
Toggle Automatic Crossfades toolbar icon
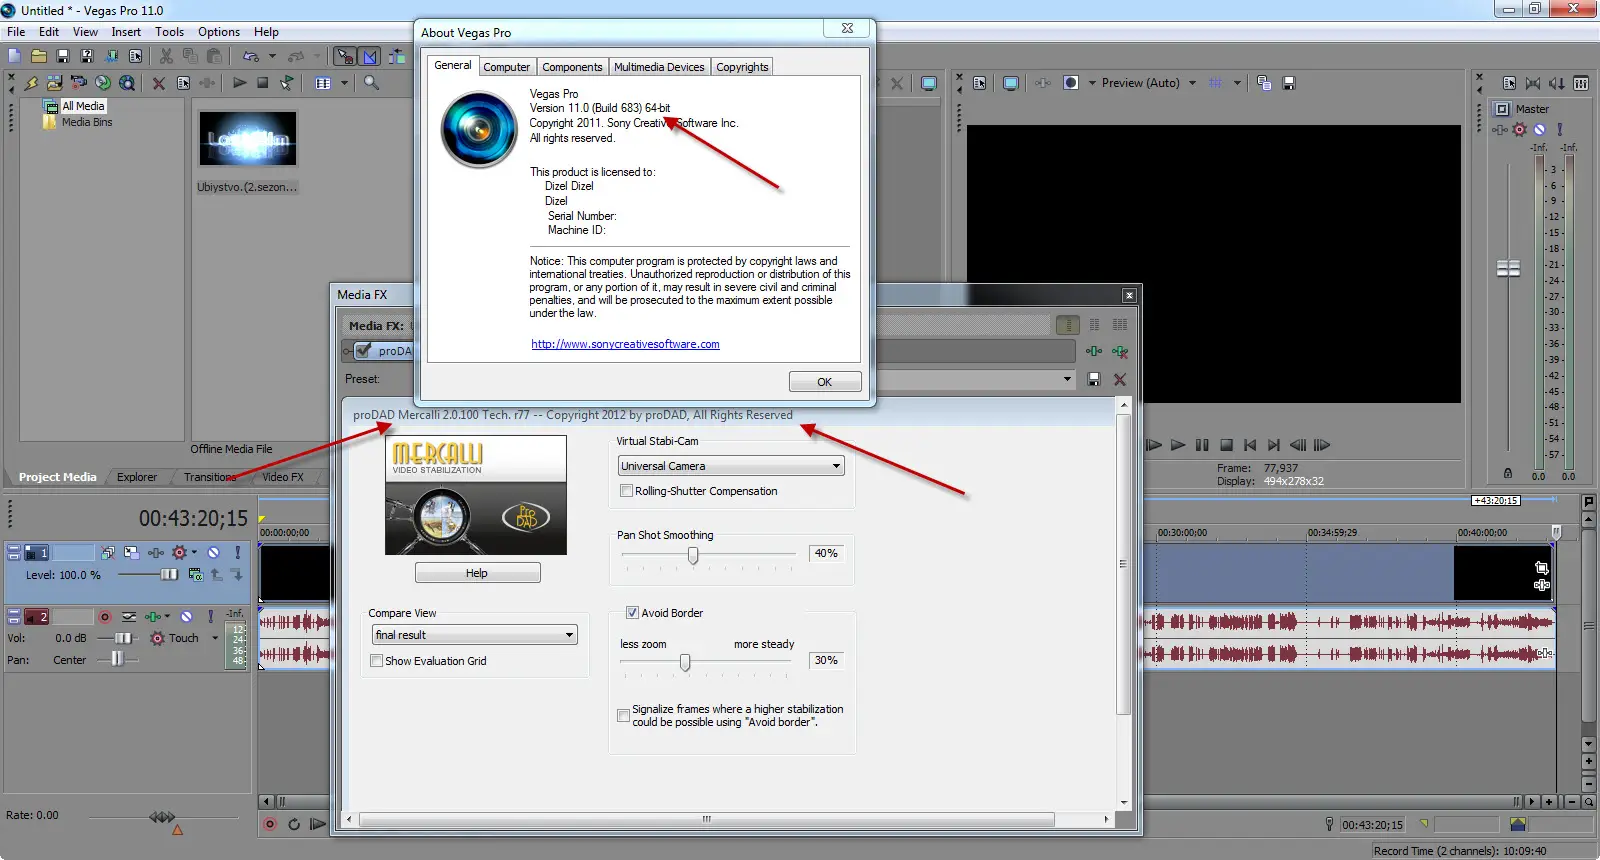click(x=370, y=56)
